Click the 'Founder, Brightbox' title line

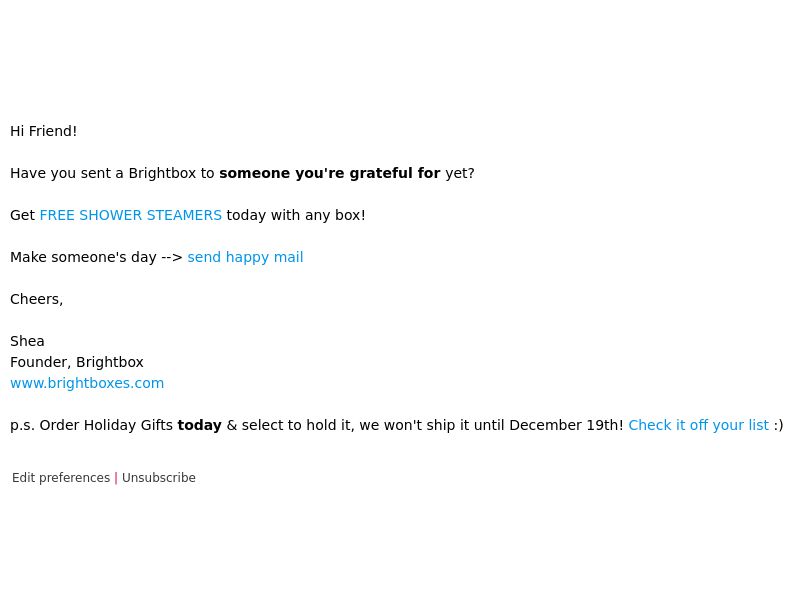77,362
